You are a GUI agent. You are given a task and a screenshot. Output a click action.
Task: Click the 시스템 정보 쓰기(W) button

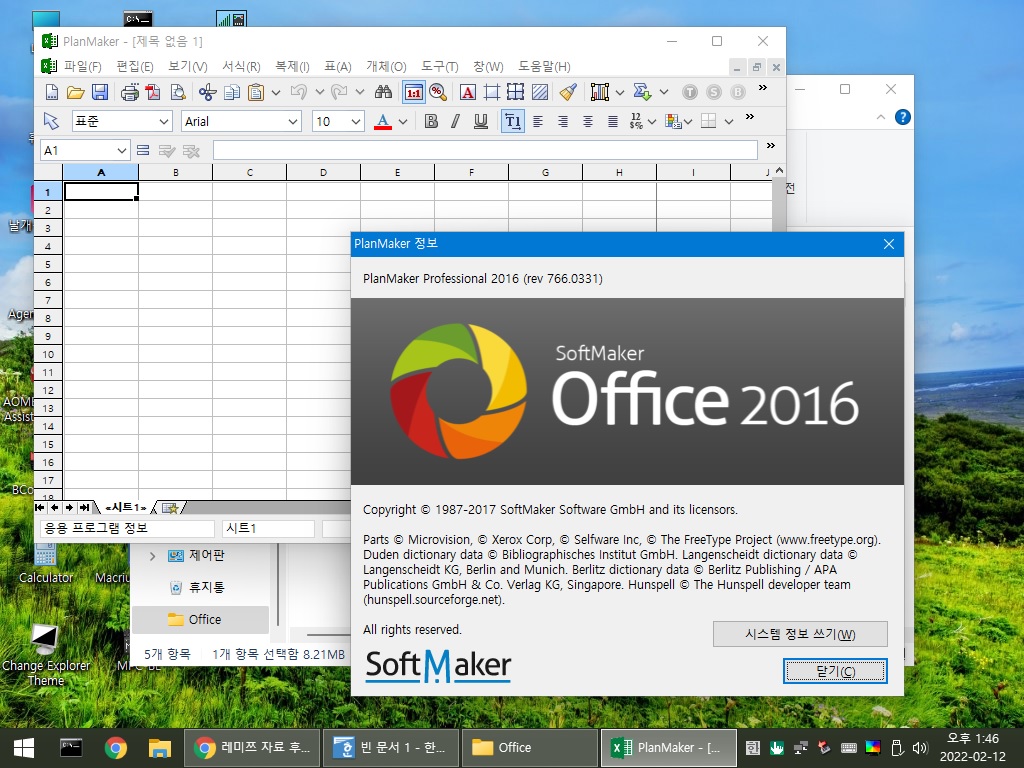tap(800, 634)
